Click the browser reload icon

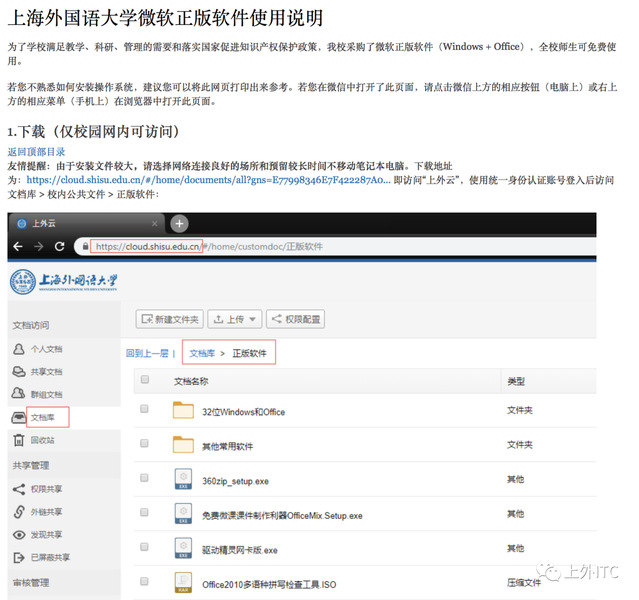click(60, 246)
